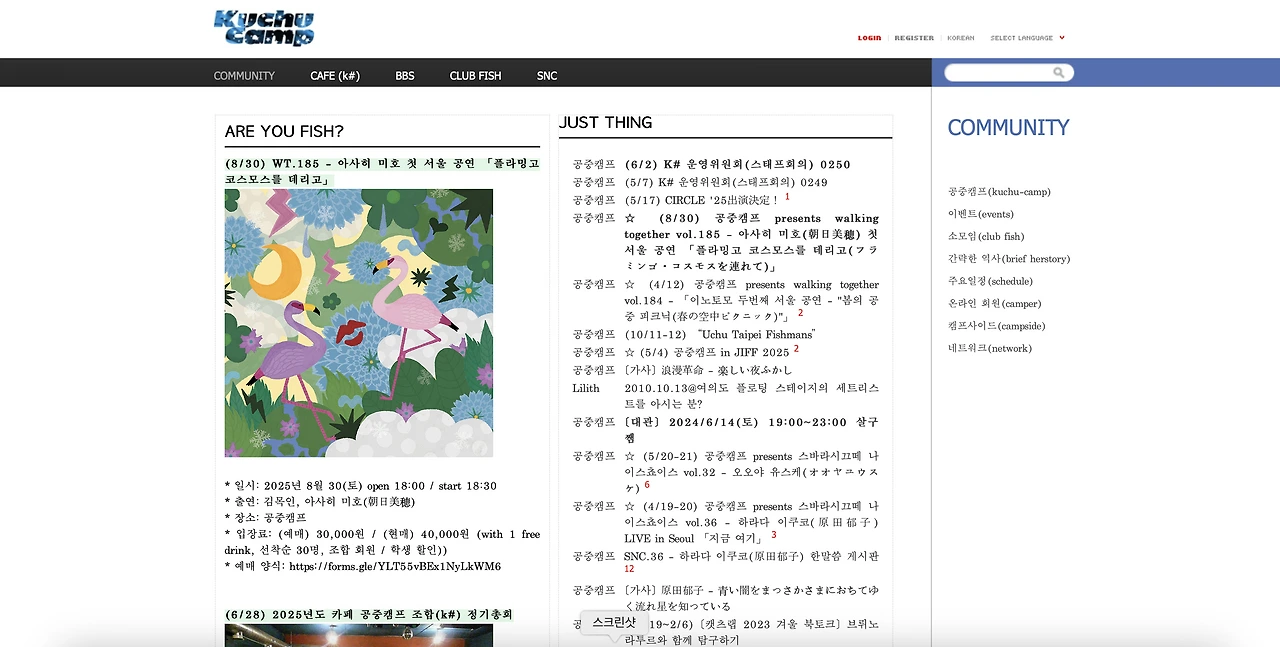The image size is (1280, 647).
Task: Open 스바라시끄떼 vol.32 오오야 유스케 post
Action: (751, 472)
